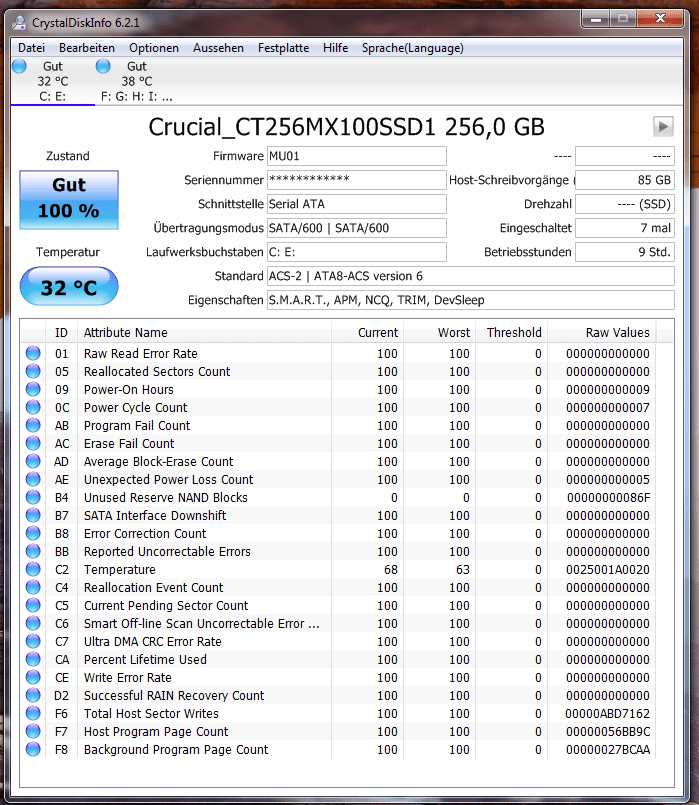The width and height of the screenshot is (699, 805).
Task: Click the Schnittstelle field Serial ATA
Action: (357, 204)
